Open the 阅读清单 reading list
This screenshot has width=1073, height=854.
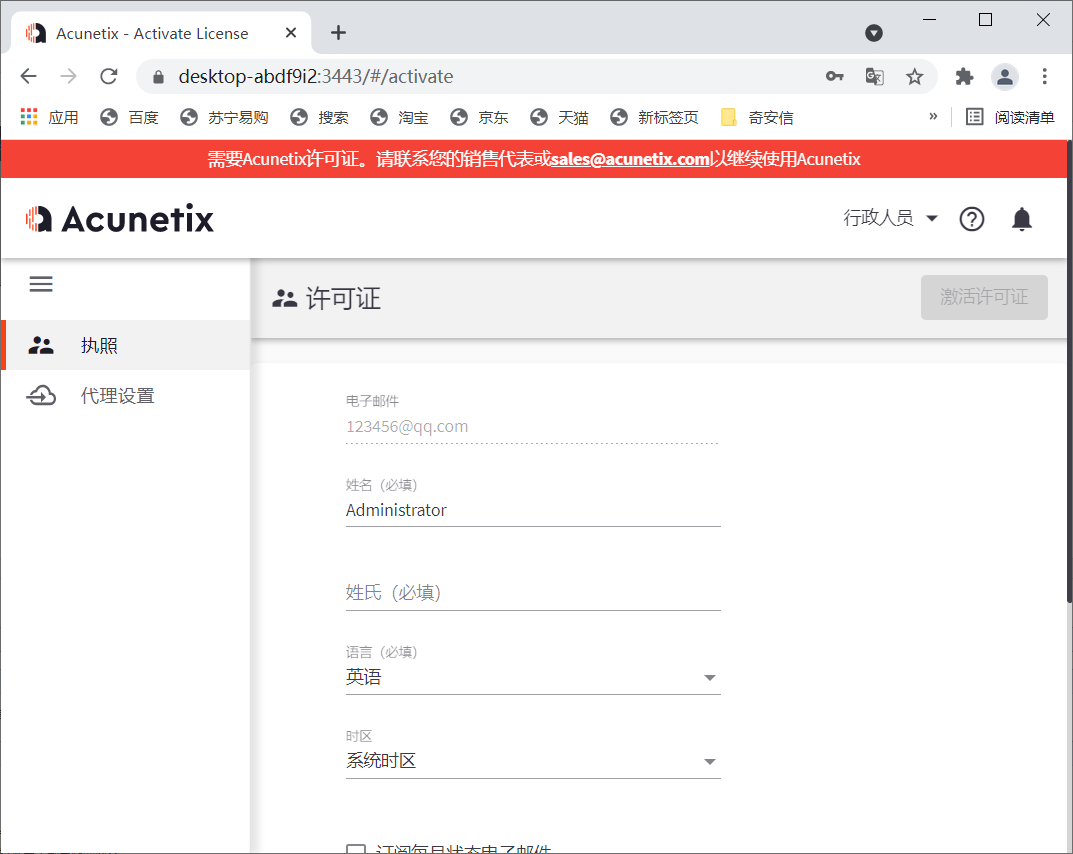(1010, 117)
